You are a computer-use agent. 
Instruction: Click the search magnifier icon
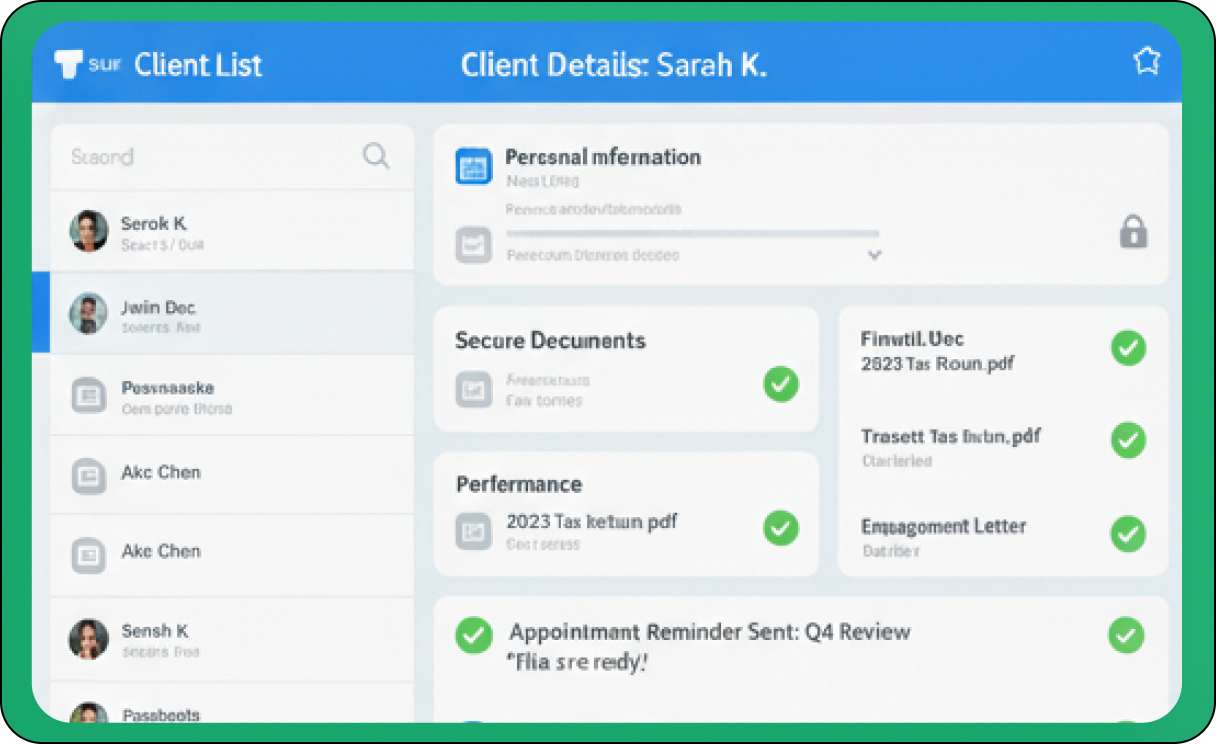click(376, 156)
